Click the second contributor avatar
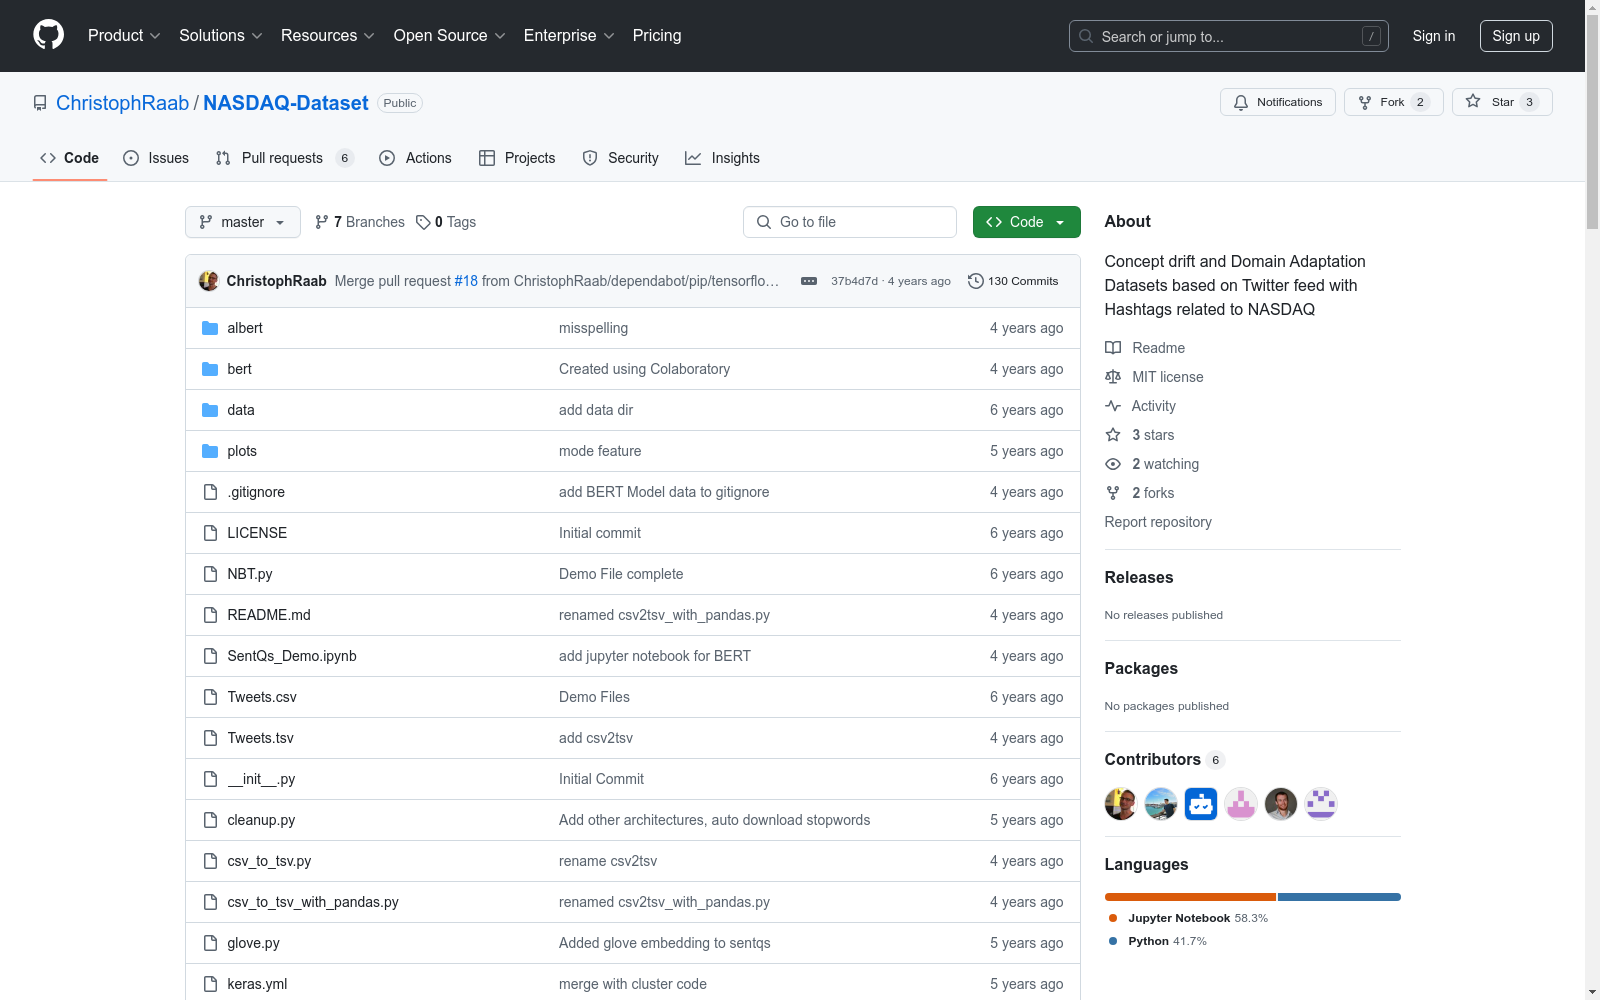1600x1000 pixels. pyautogui.click(x=1161, y=804)
